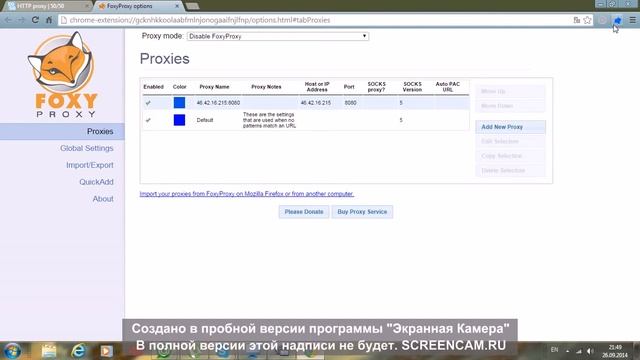640x360 pixels.
Task: Show hidden system tray icons arrow
Action: pos(567,351)
